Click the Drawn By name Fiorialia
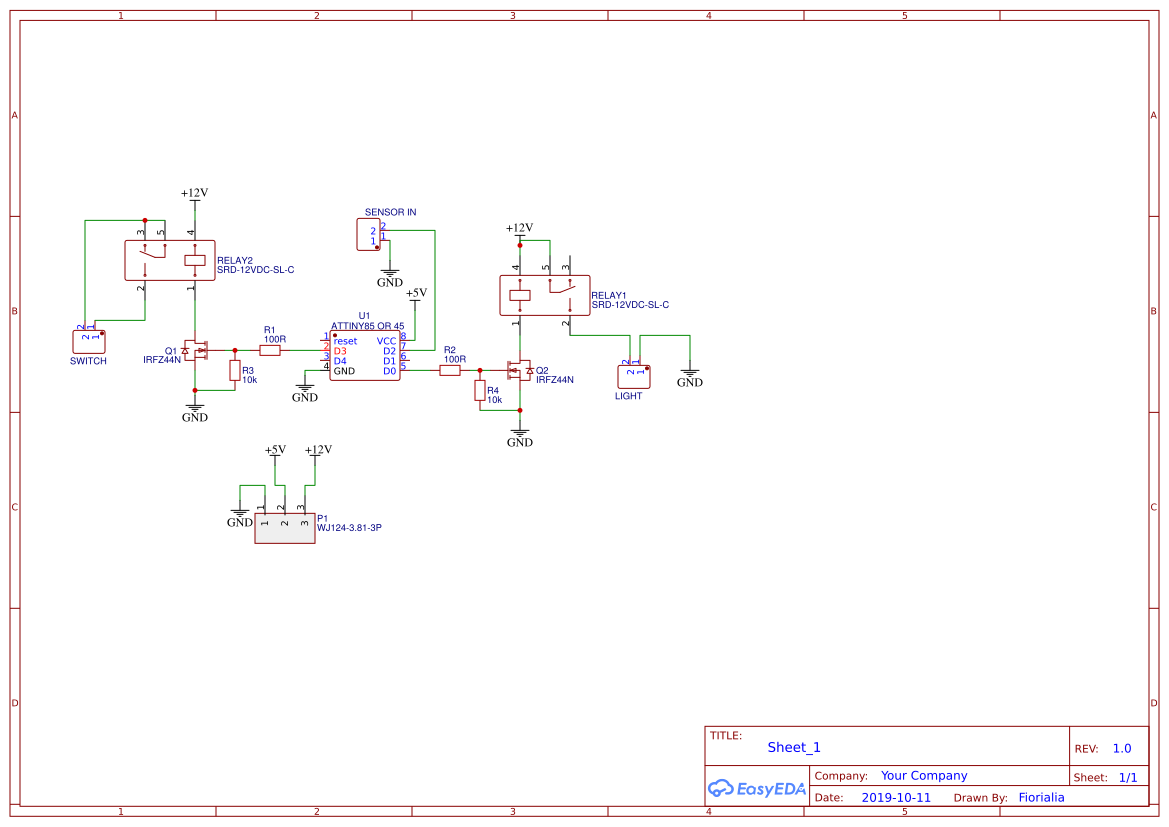Viewport: 1169px width, 827px height. [1041, 797]
